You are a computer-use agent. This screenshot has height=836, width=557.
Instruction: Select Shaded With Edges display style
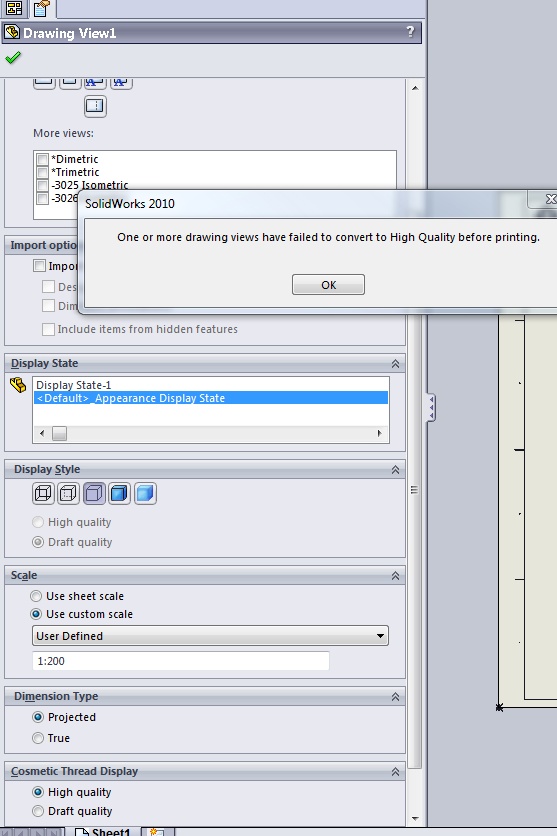tap(119, 494)
